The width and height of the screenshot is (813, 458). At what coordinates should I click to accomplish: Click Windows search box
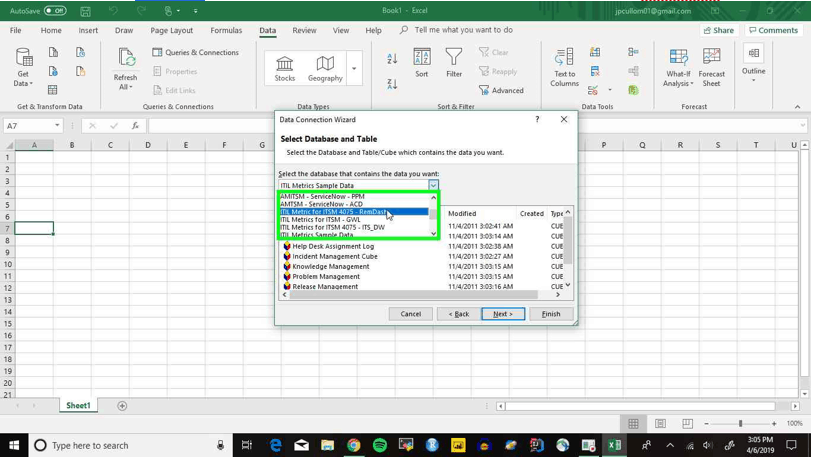click(130, 445)
